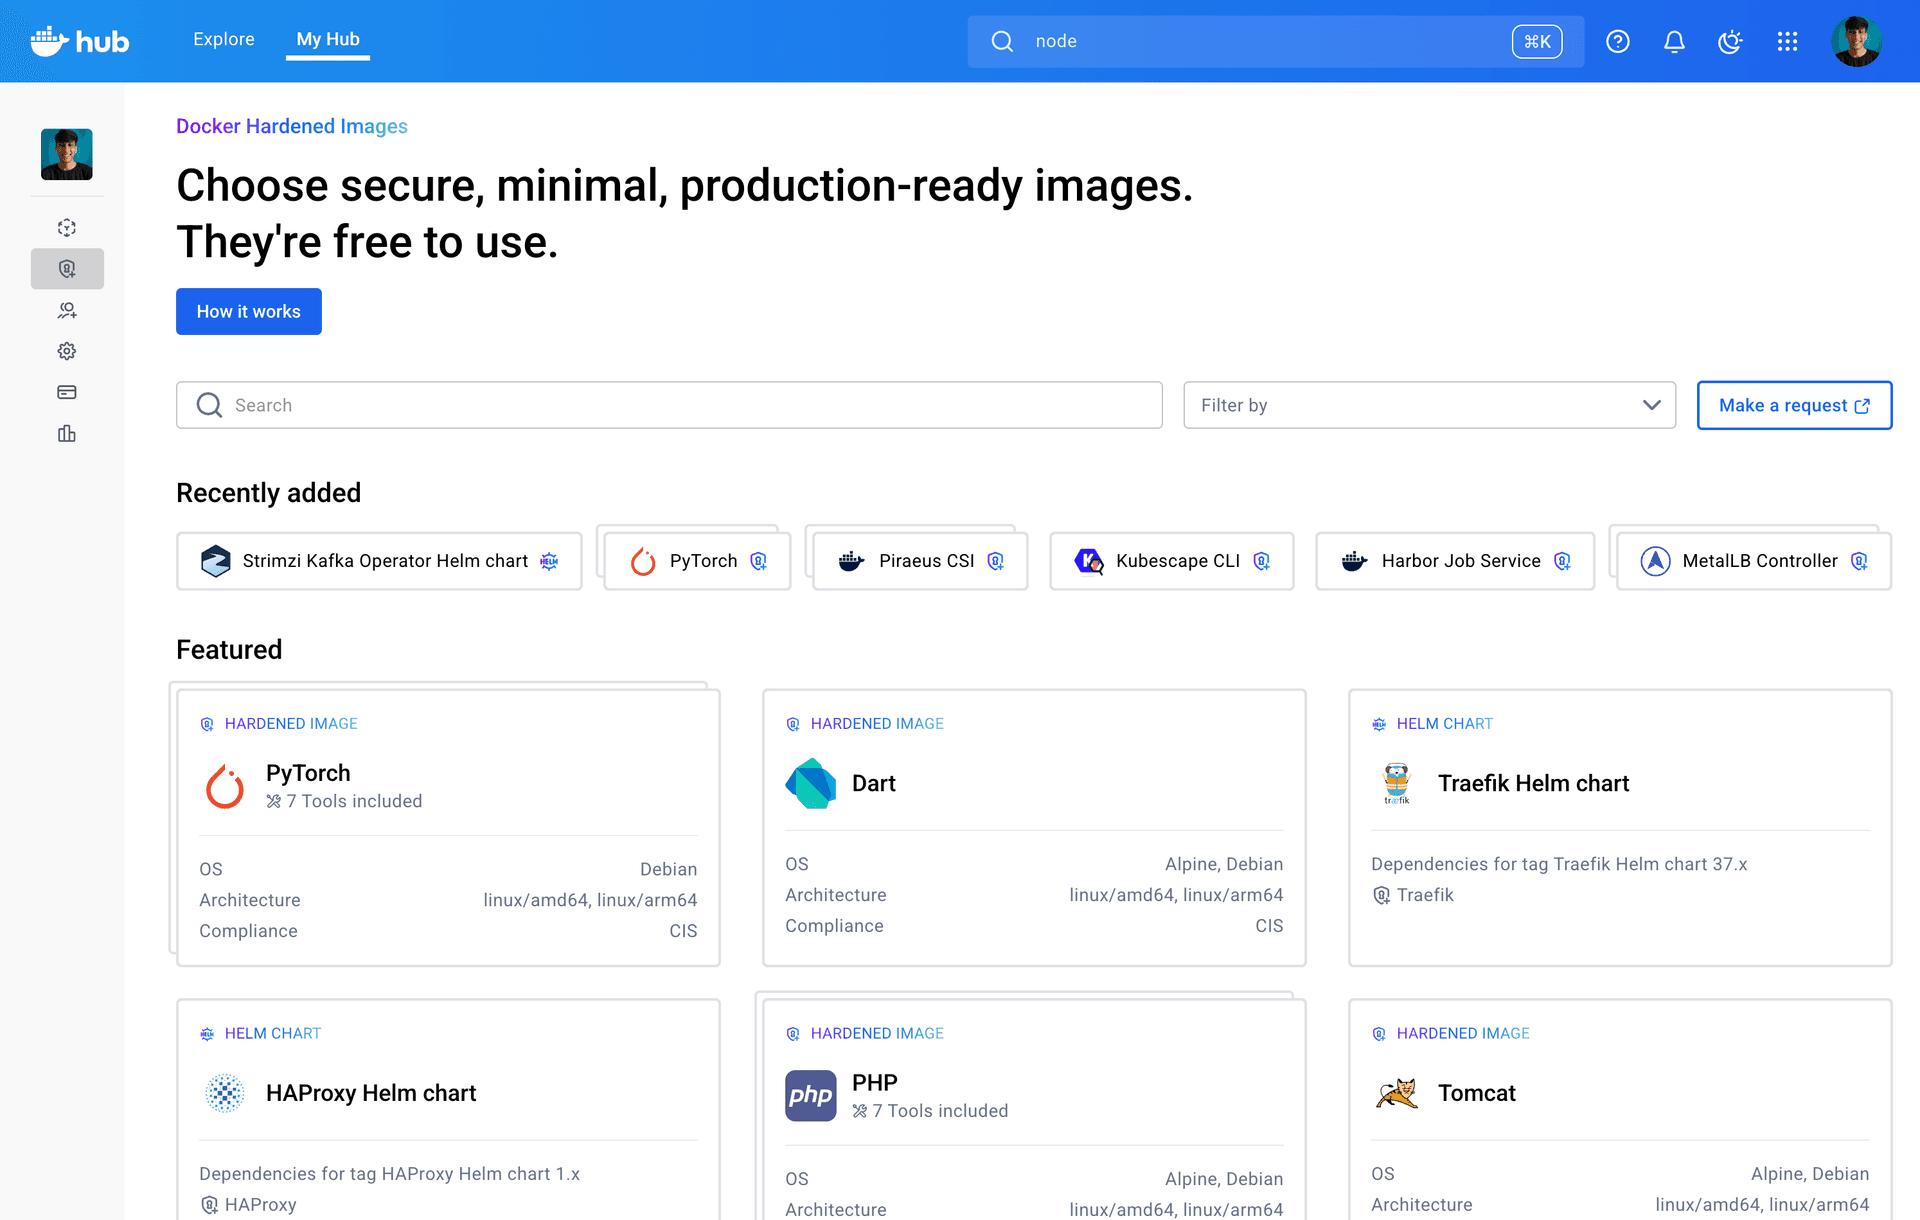
Task: Click the Dart logo icon
Action: coord(811,783)
